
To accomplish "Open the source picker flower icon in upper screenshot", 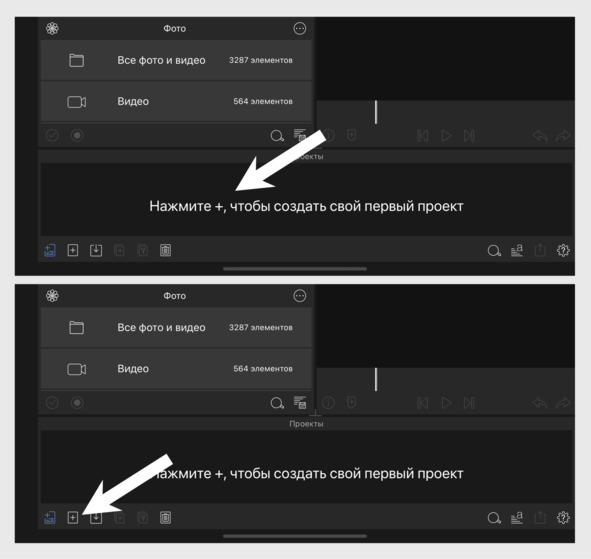I will [x=52, y=29].
